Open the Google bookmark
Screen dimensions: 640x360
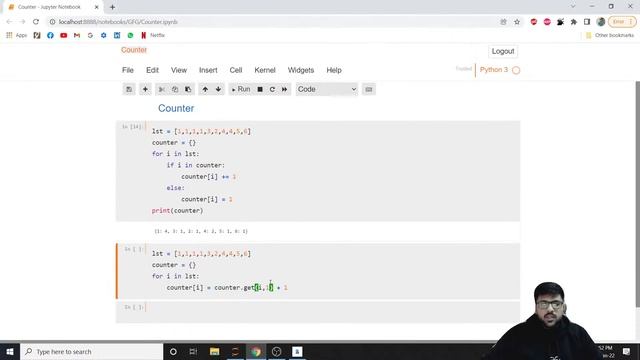pos(90,36)
